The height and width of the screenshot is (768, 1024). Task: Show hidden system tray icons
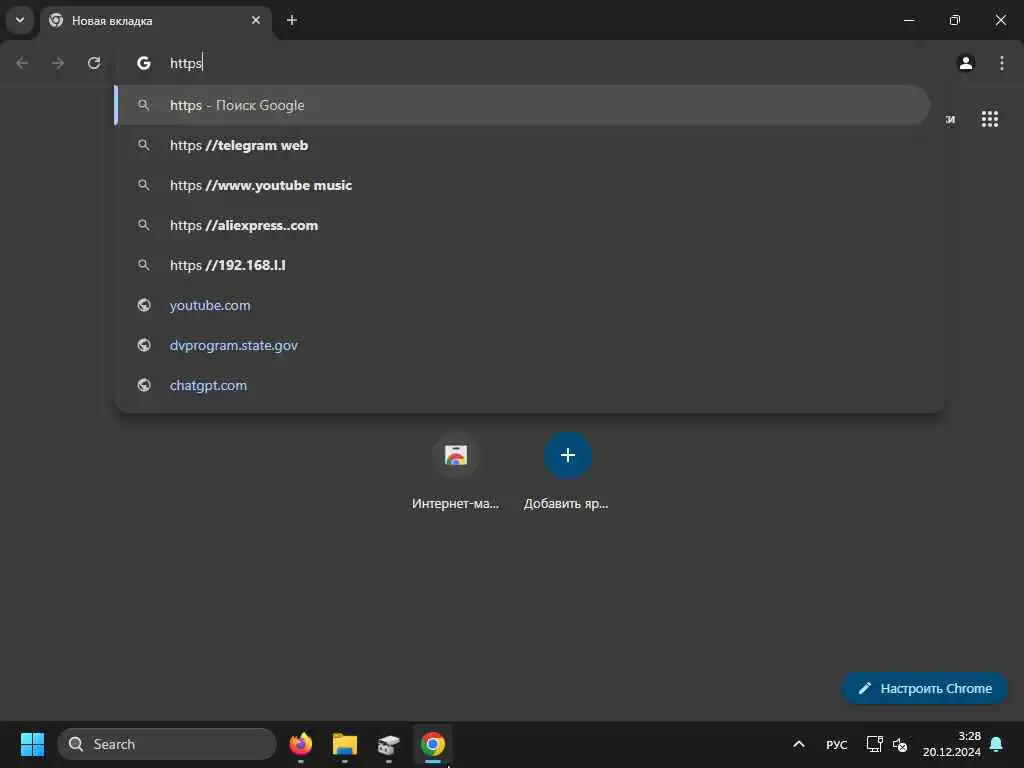(799, 744)
